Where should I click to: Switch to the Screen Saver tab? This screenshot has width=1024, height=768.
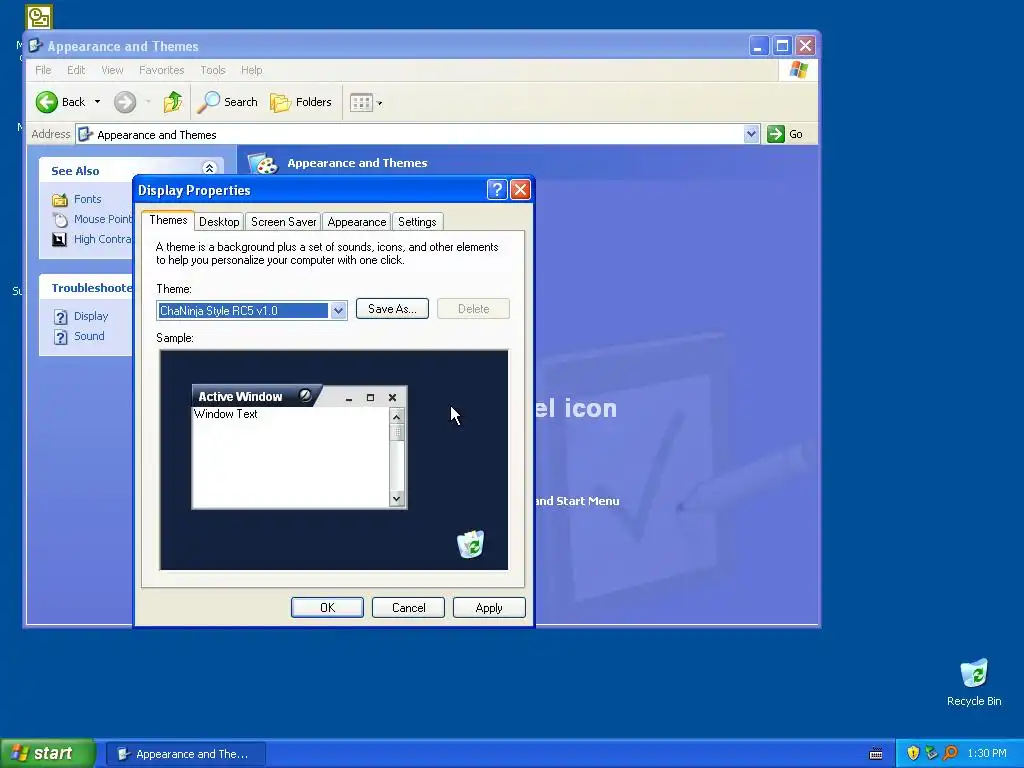pyautogui.click(x=283, y=222)
